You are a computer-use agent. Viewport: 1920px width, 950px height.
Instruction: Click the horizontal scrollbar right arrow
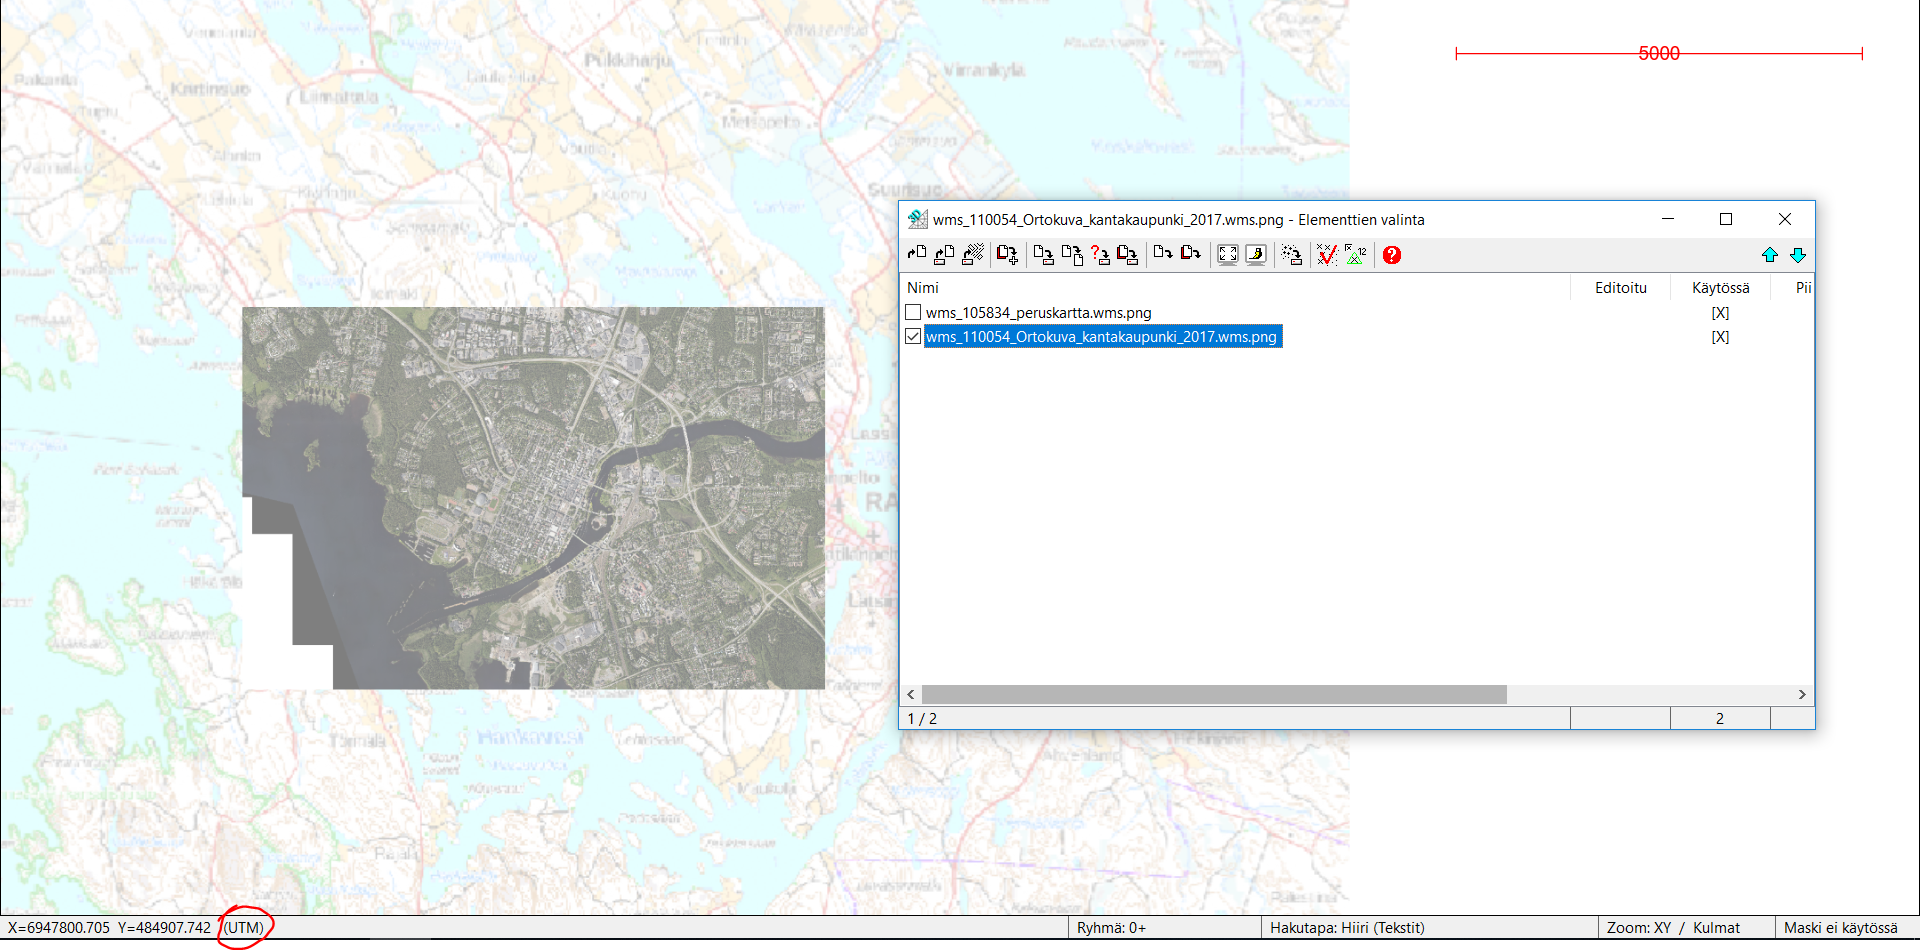1802,694
